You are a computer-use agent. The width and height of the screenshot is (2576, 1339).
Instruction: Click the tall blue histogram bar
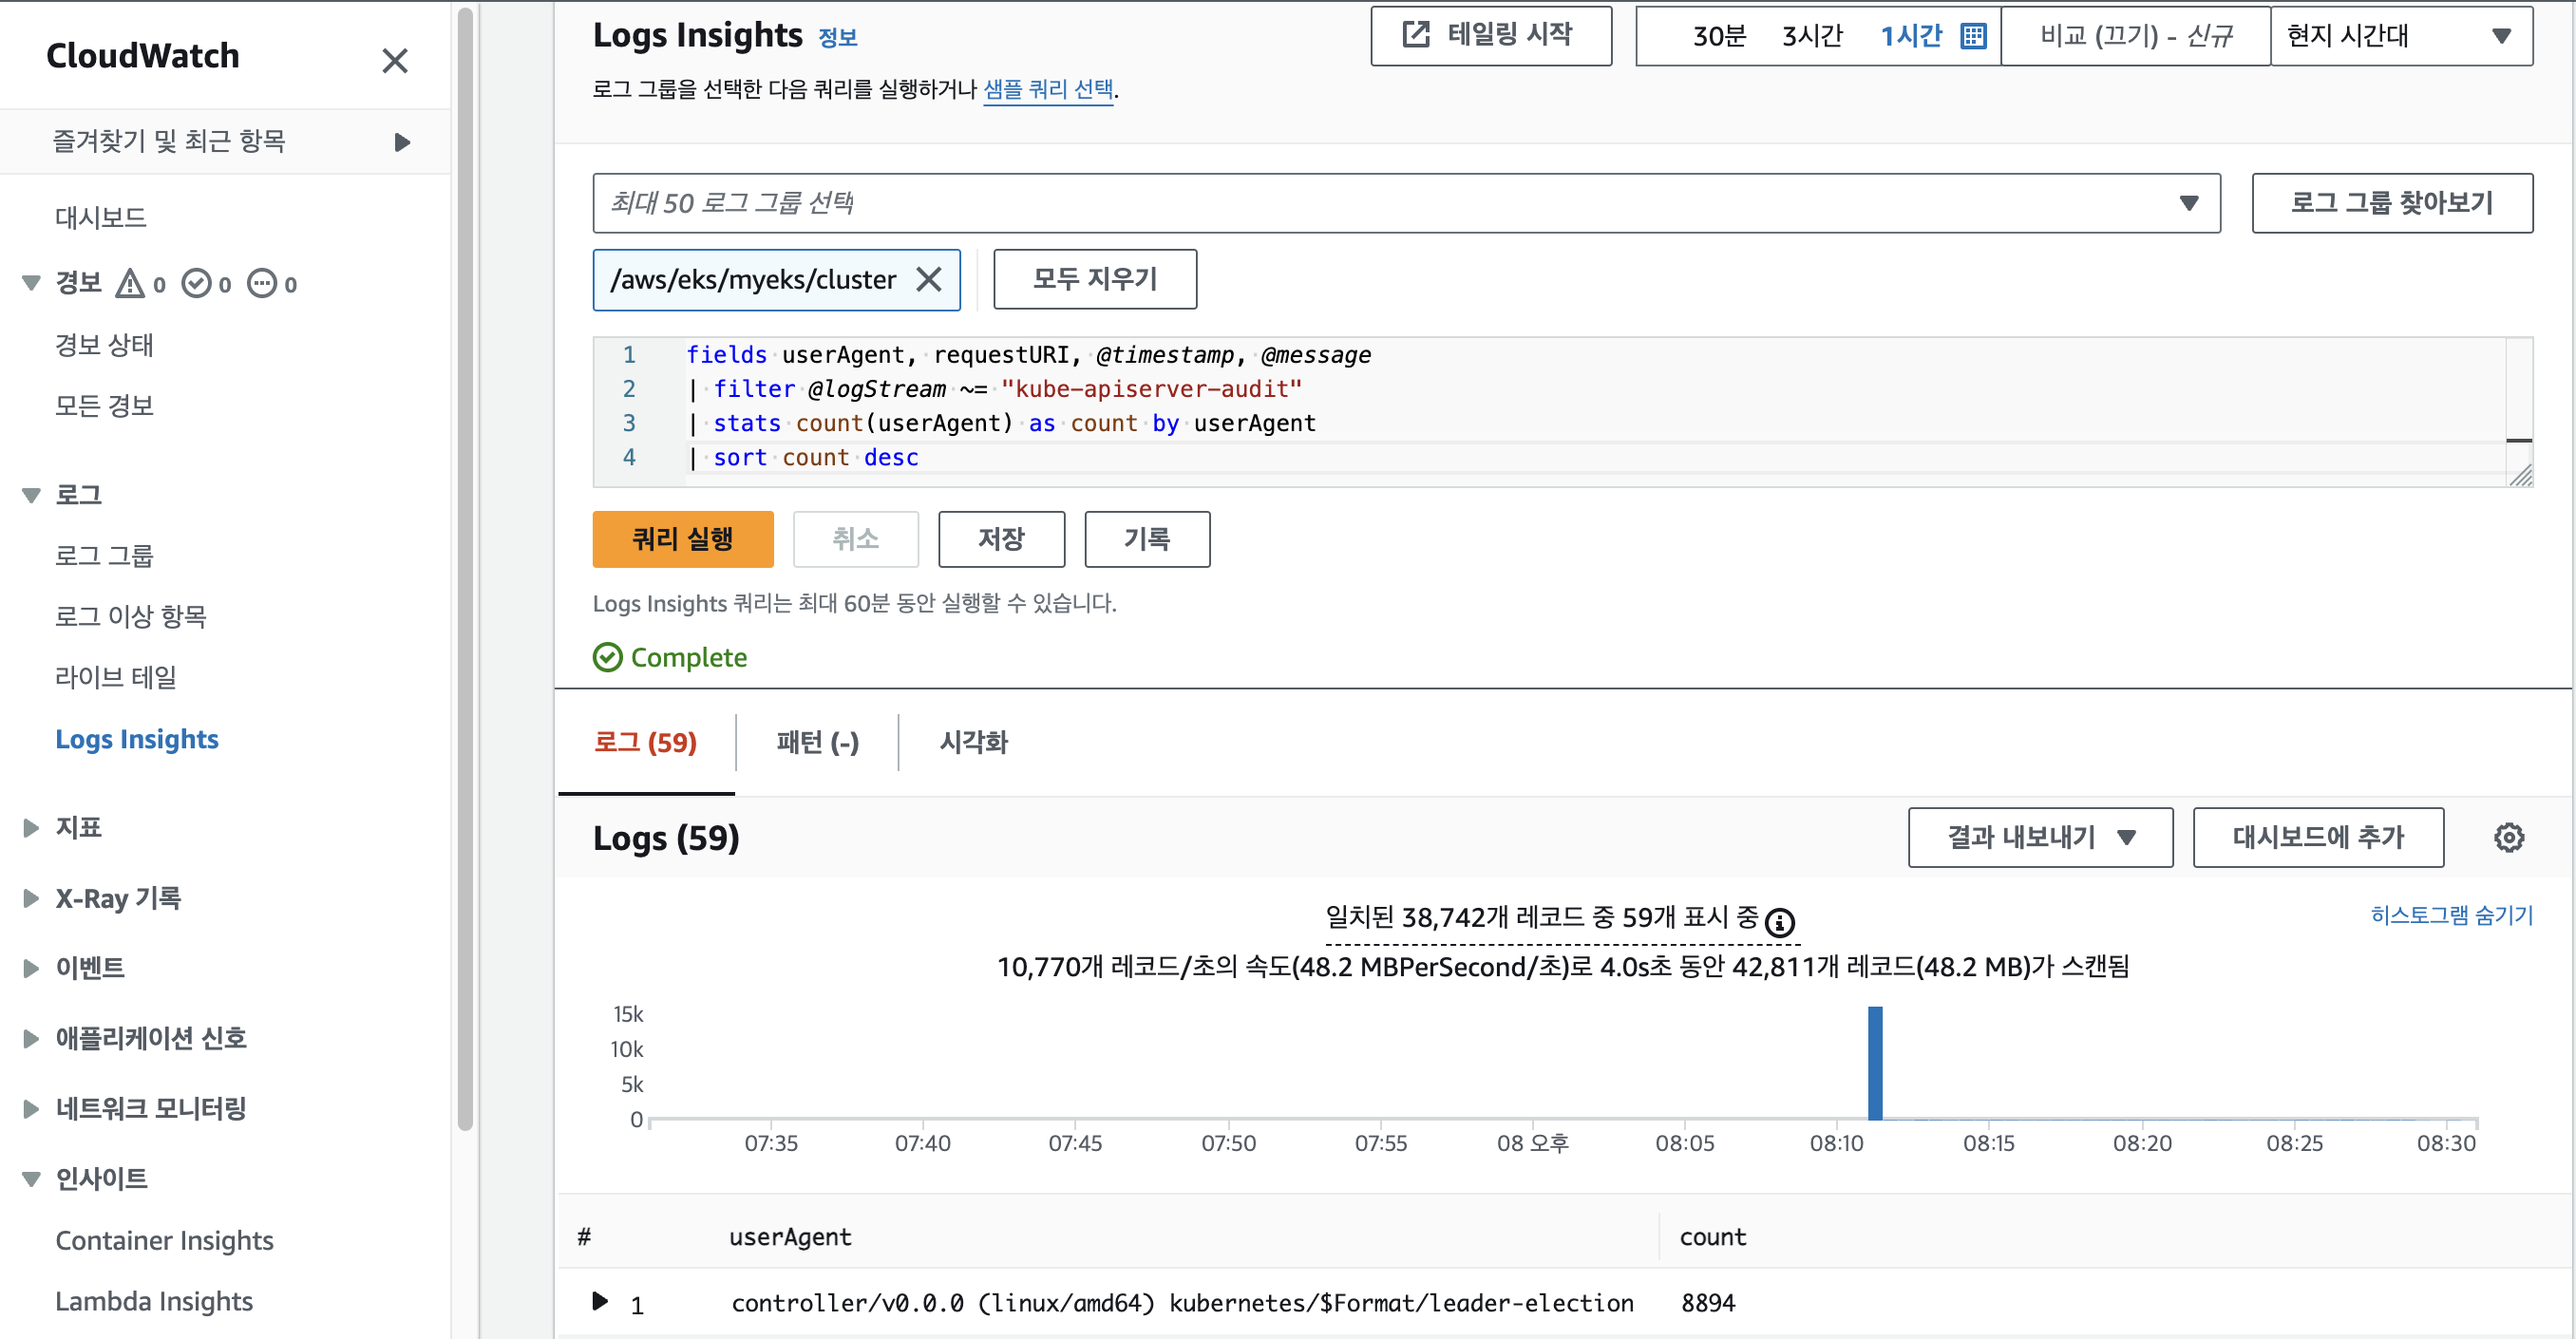[x=1875, y=1063]
